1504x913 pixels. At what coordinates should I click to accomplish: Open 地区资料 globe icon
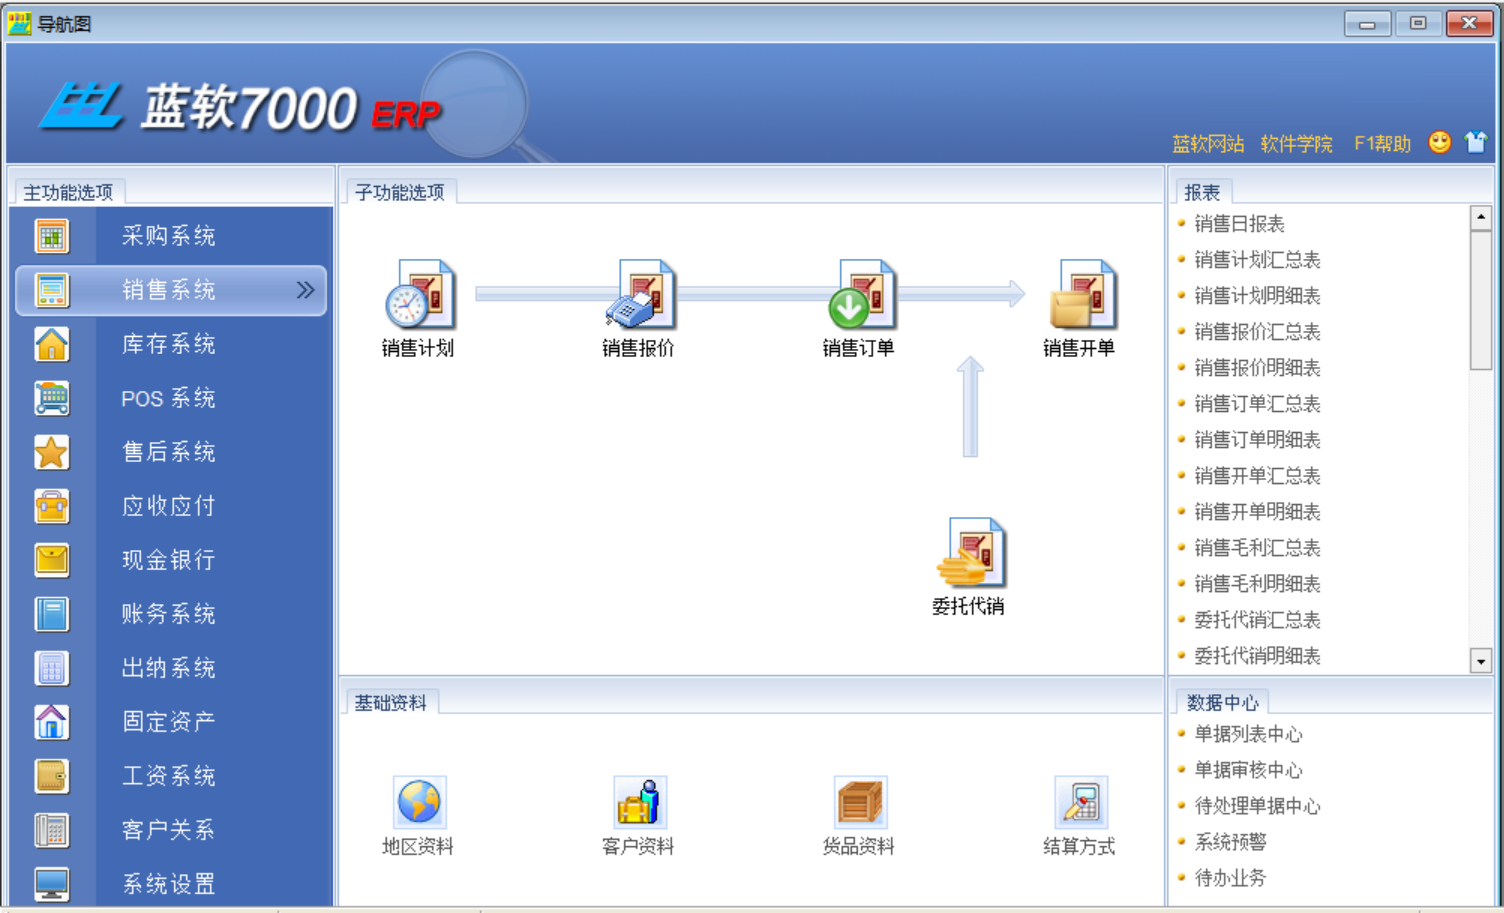pos(419,802)
